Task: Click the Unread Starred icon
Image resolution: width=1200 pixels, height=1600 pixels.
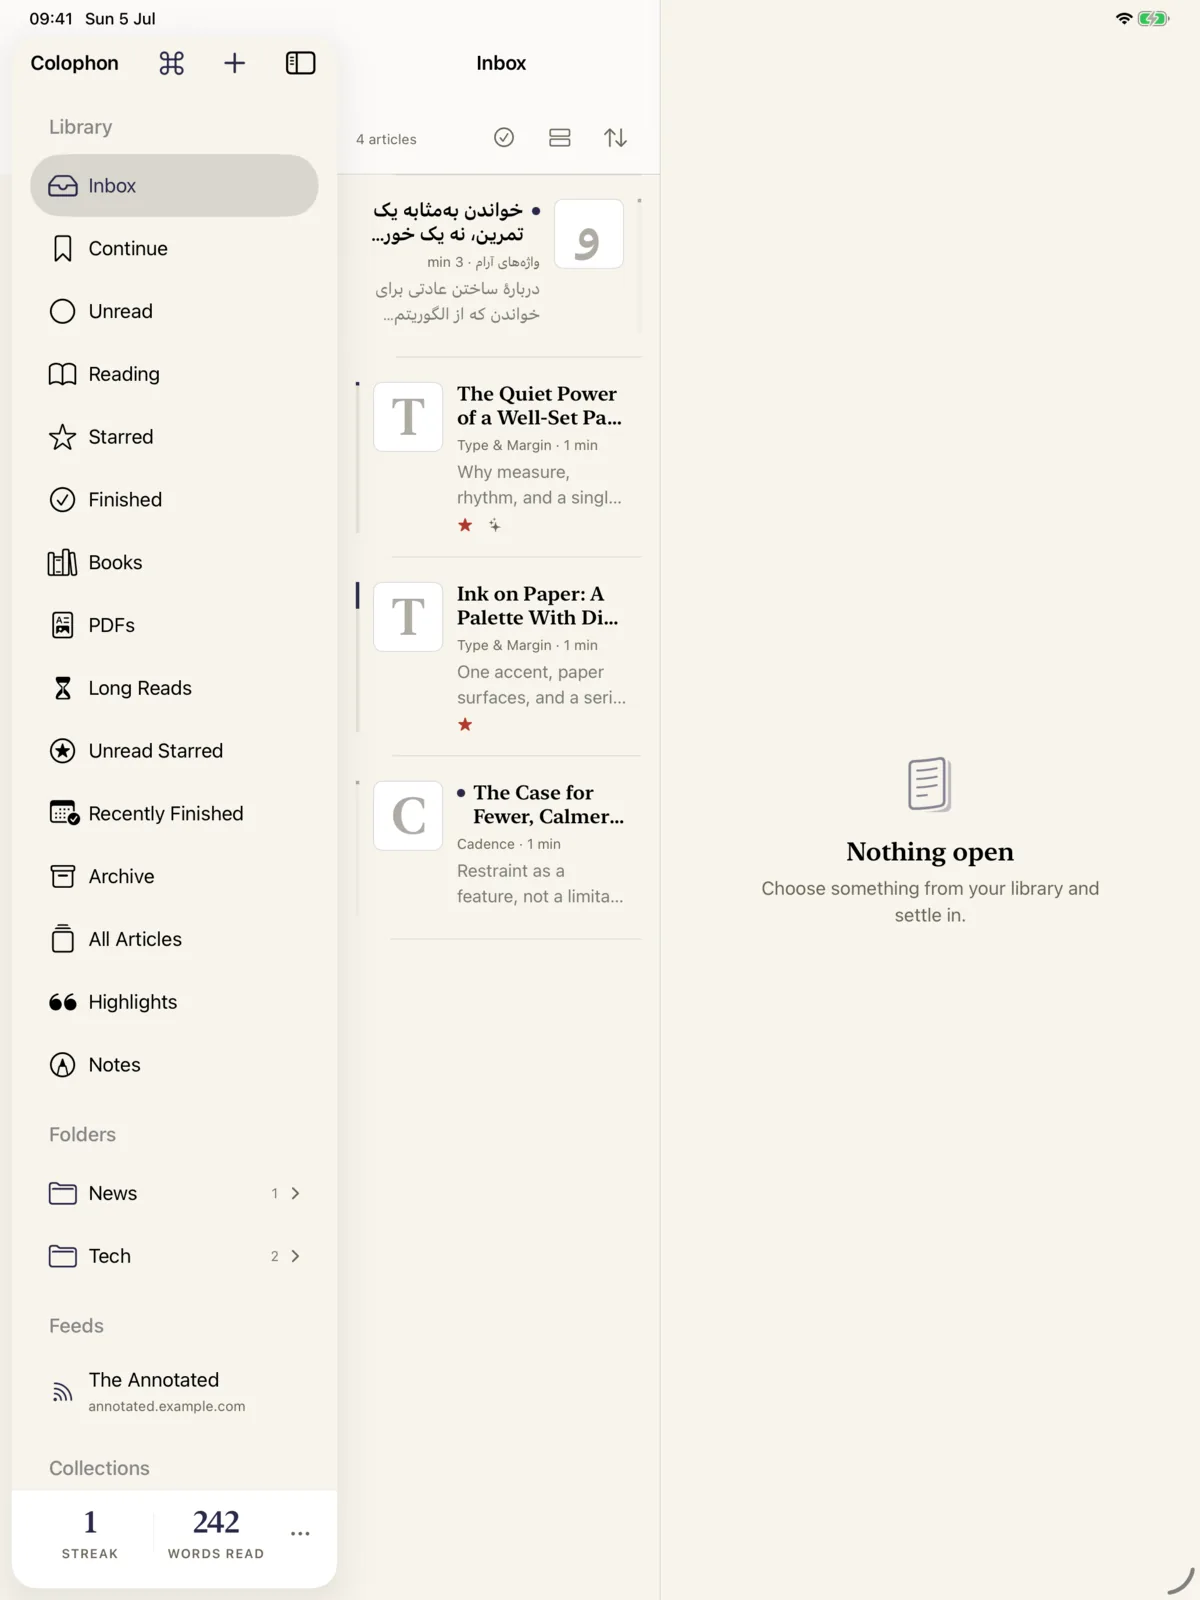Action: pyautogui.click(x=62, y=751)
